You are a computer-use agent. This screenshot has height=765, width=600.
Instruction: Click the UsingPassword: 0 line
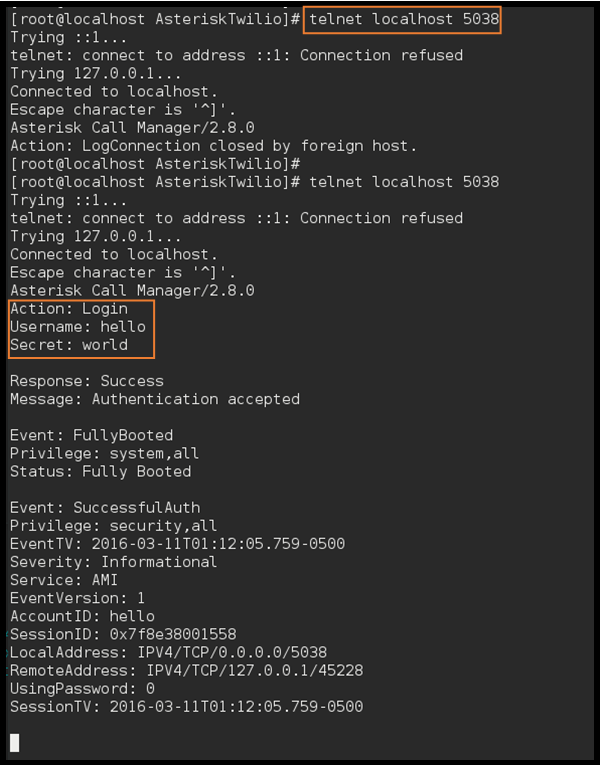click(82, 688)
